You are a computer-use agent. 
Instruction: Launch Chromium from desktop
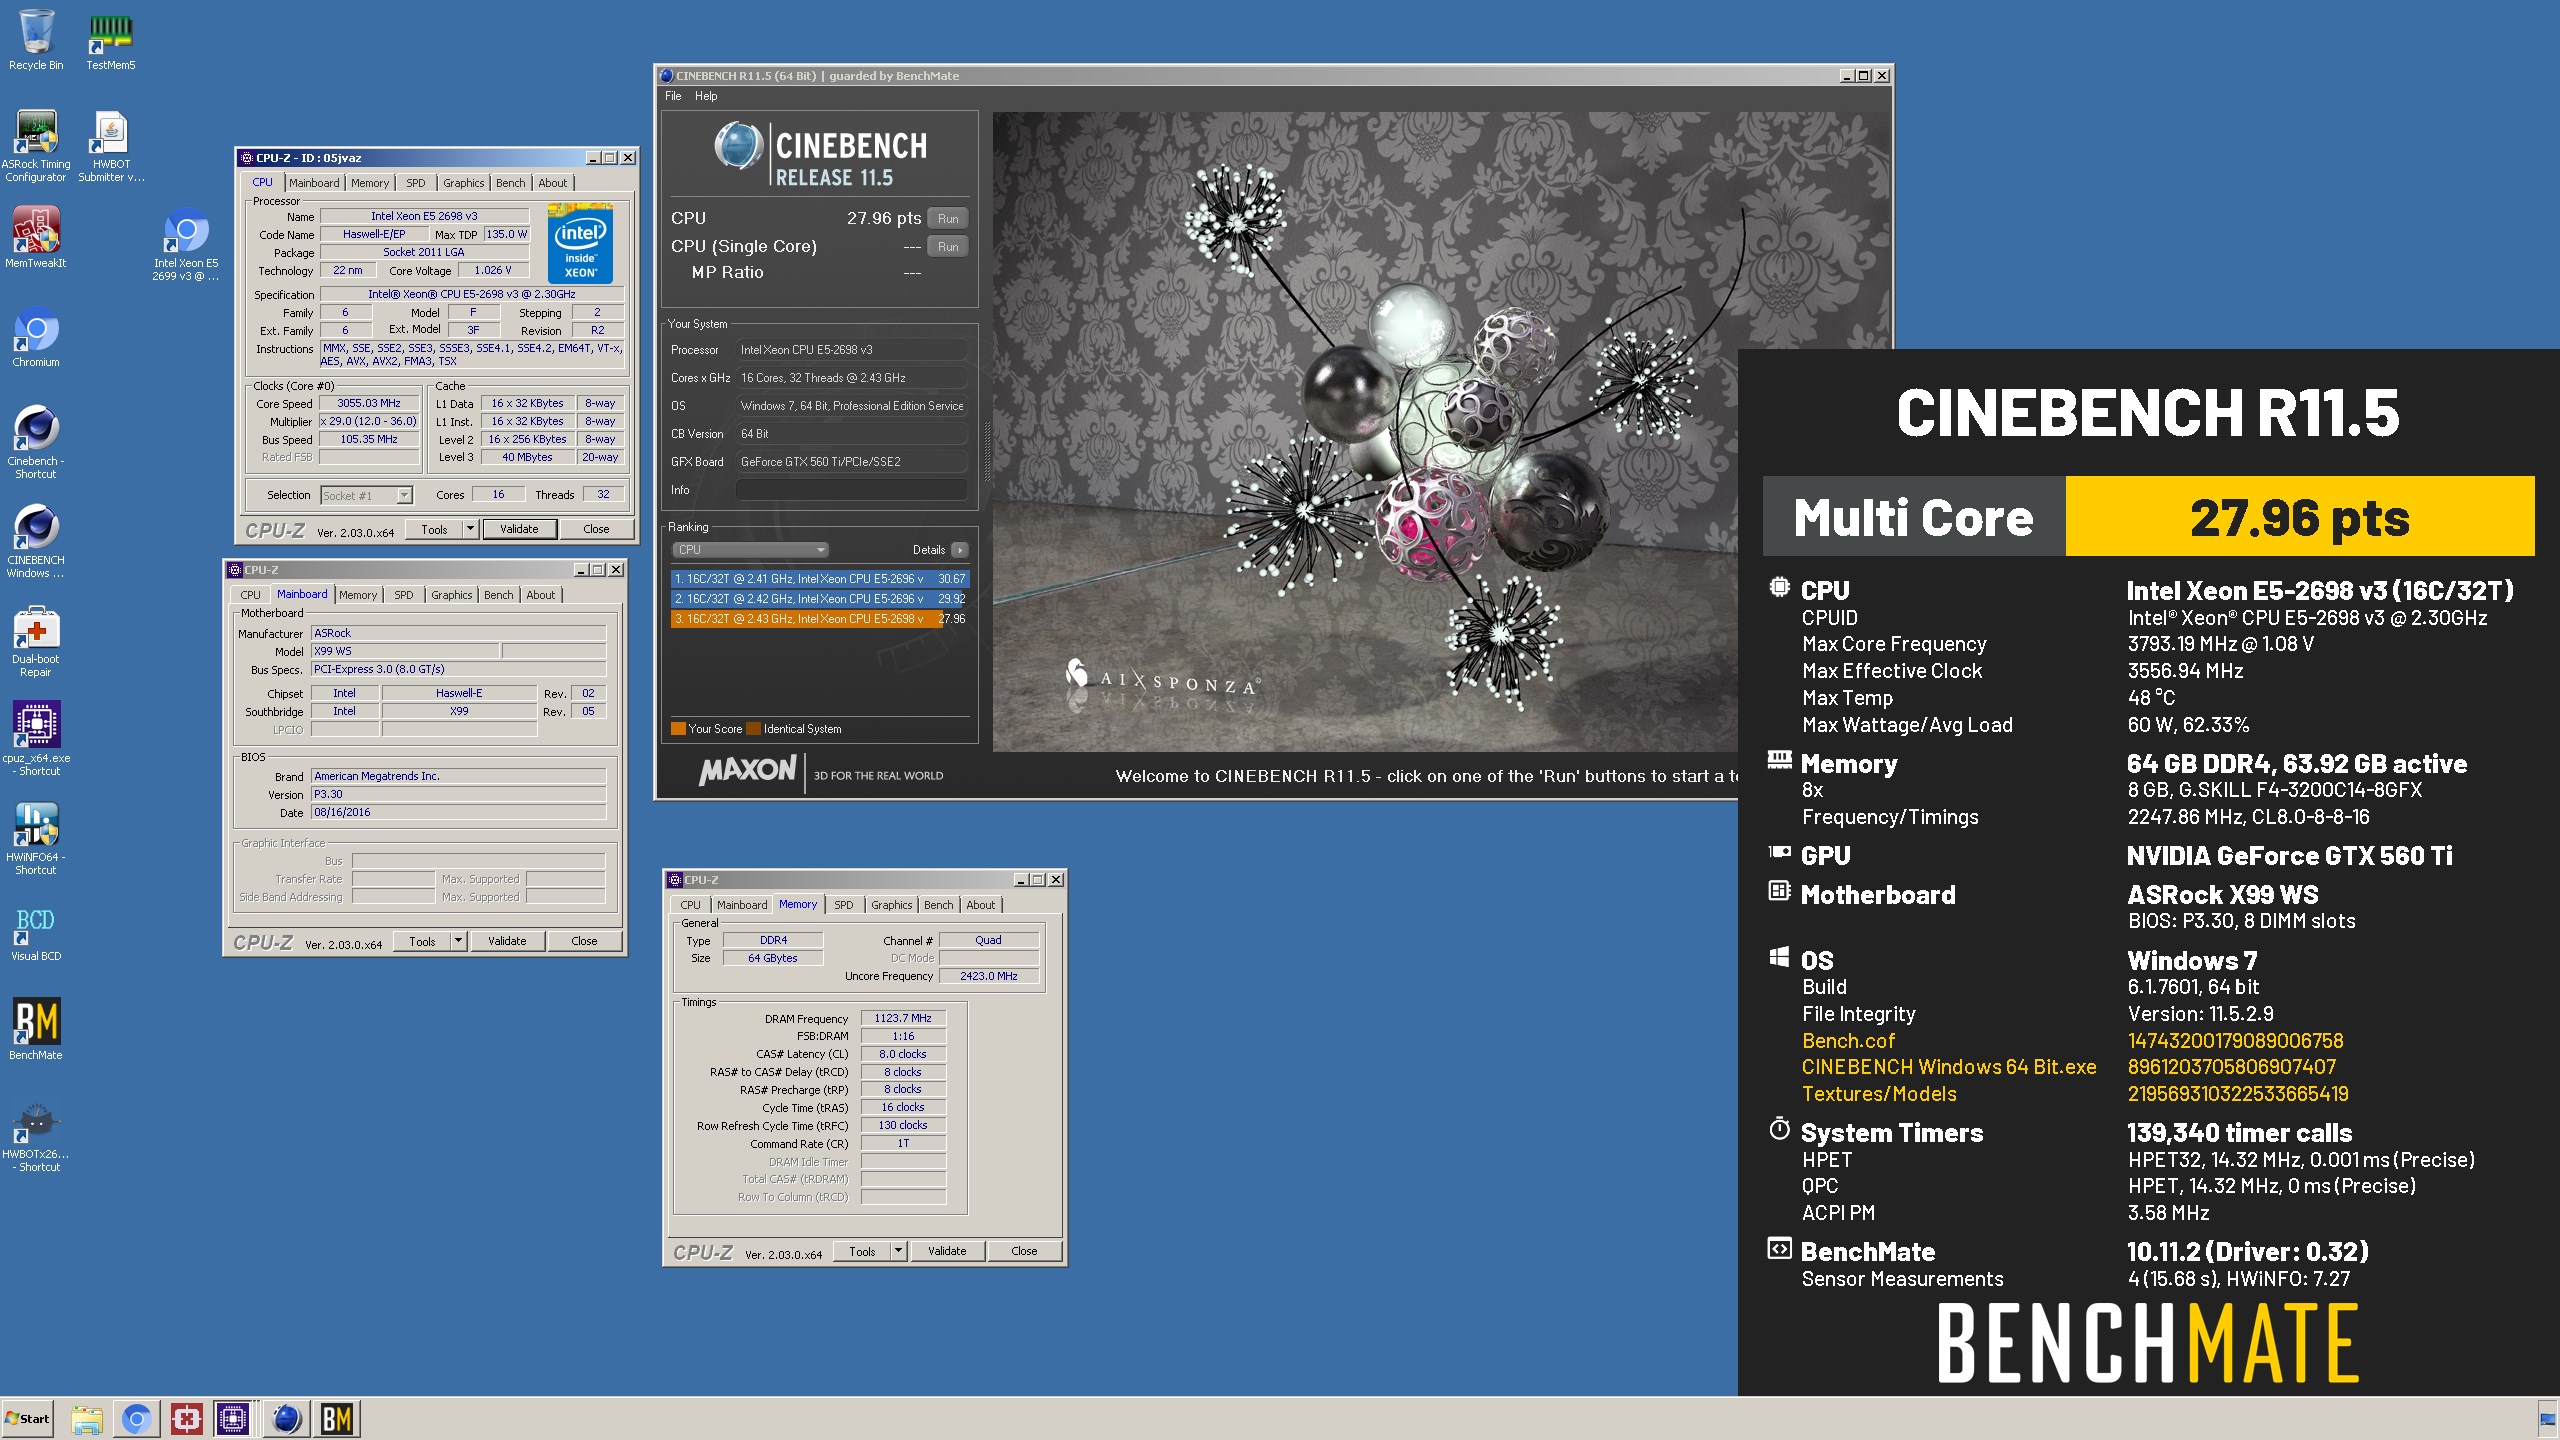coord(36,337)
